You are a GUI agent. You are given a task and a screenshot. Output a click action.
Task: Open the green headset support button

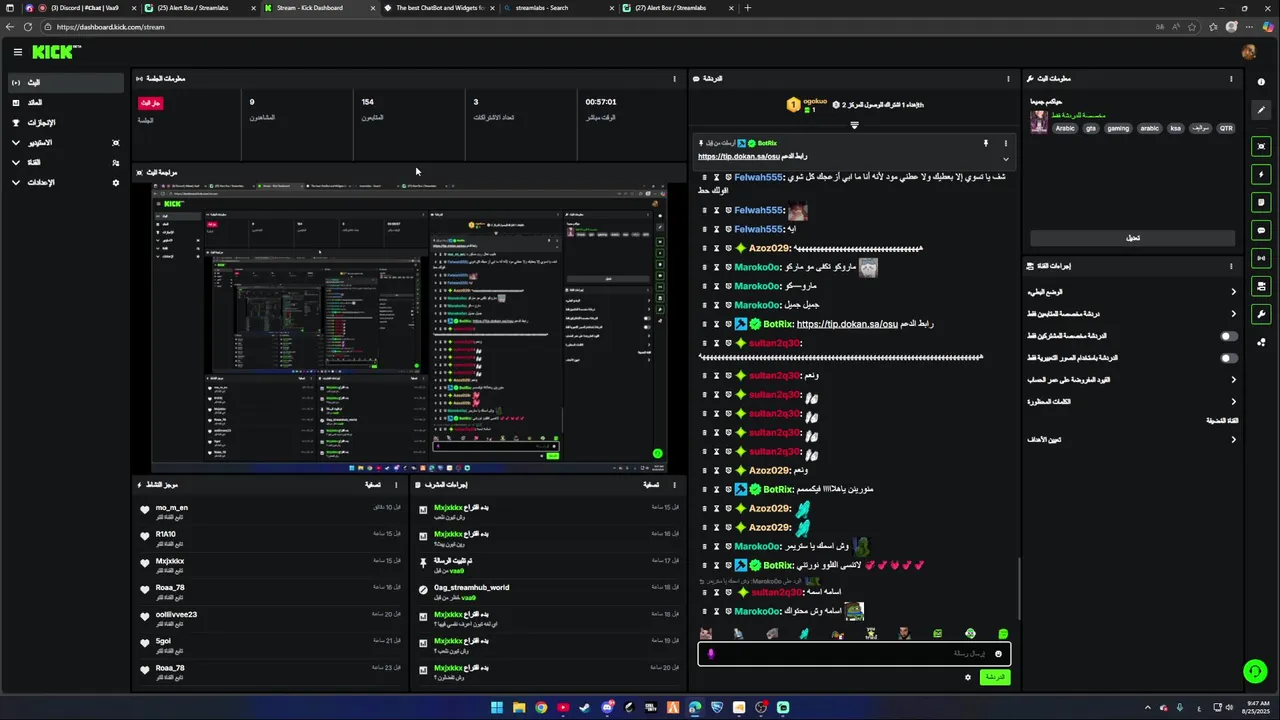pyautogui.click(x=1254, y=670)
